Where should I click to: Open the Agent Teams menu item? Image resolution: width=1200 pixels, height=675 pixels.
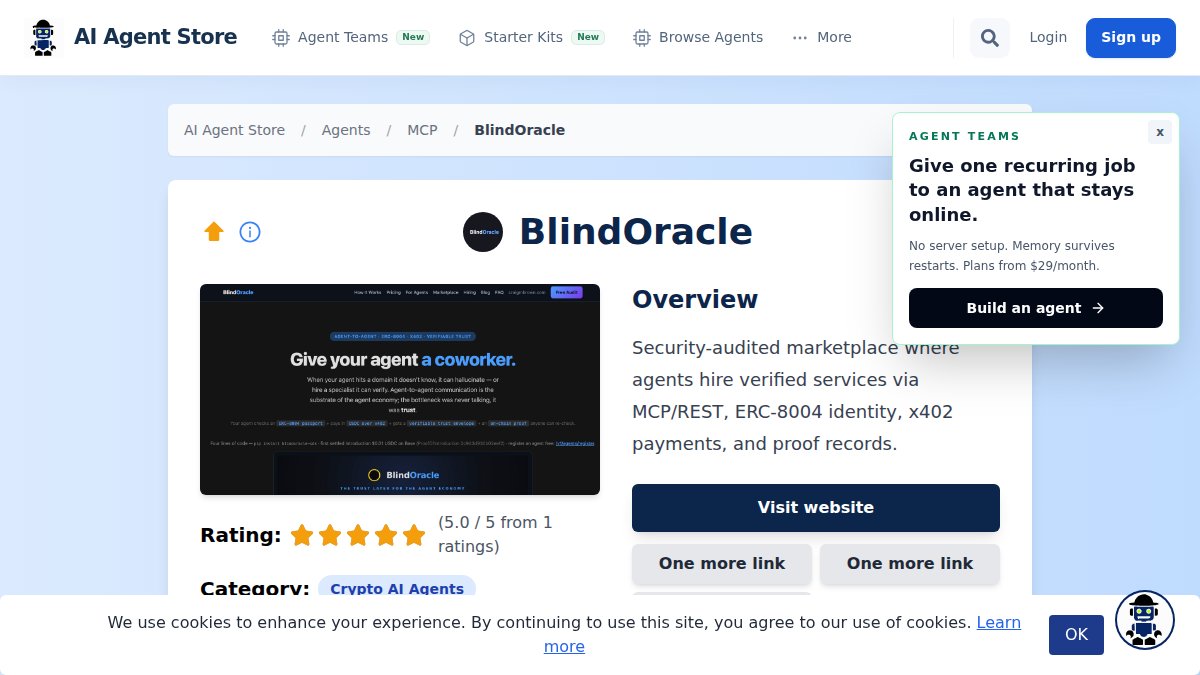[350, 37]
